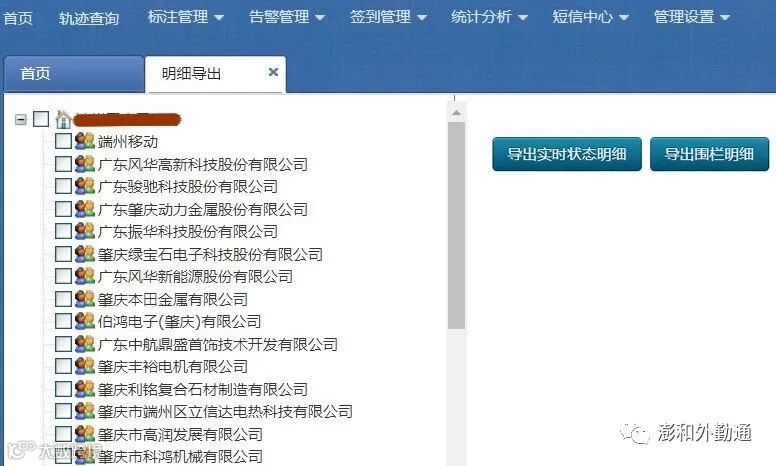Click group icon beside 肇庆市高润发展有限公司
776x466 pixels.
point(85,434)
